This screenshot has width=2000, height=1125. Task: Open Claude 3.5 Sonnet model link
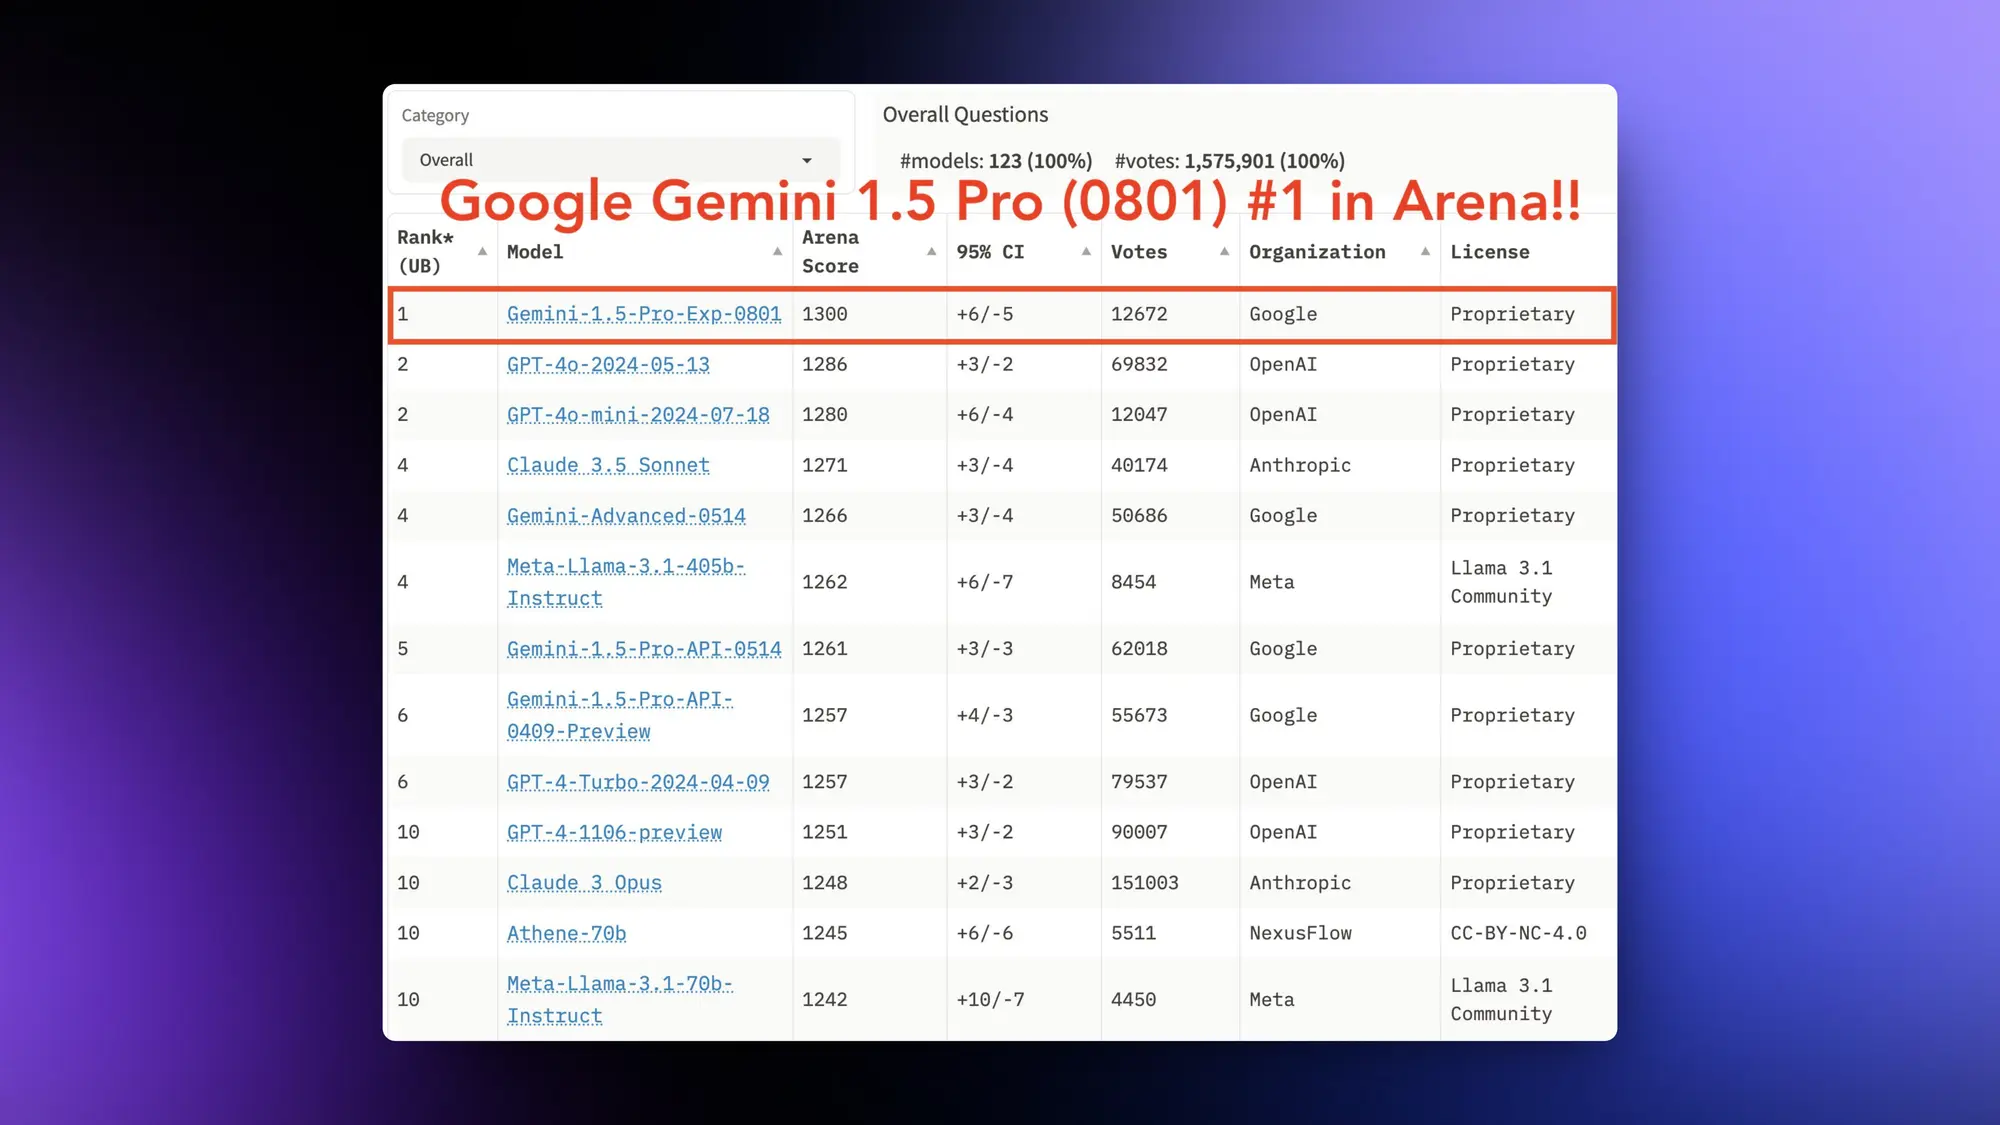pyautogui.click(x=608, y=465)
